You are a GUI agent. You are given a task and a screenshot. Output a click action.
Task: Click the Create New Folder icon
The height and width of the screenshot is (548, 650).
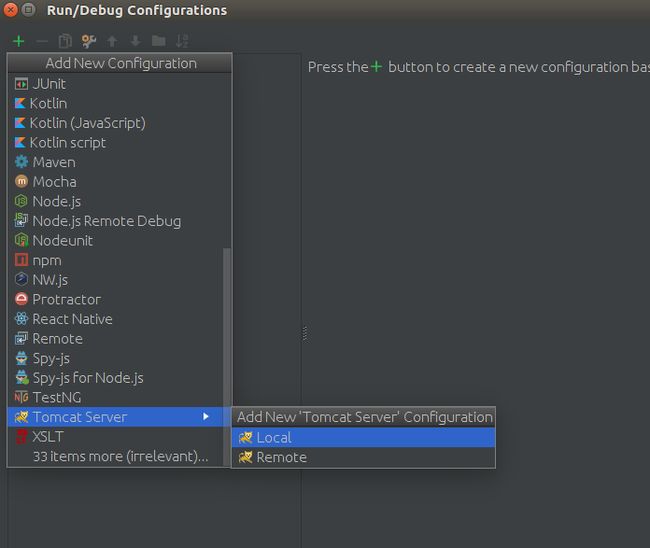159,41
